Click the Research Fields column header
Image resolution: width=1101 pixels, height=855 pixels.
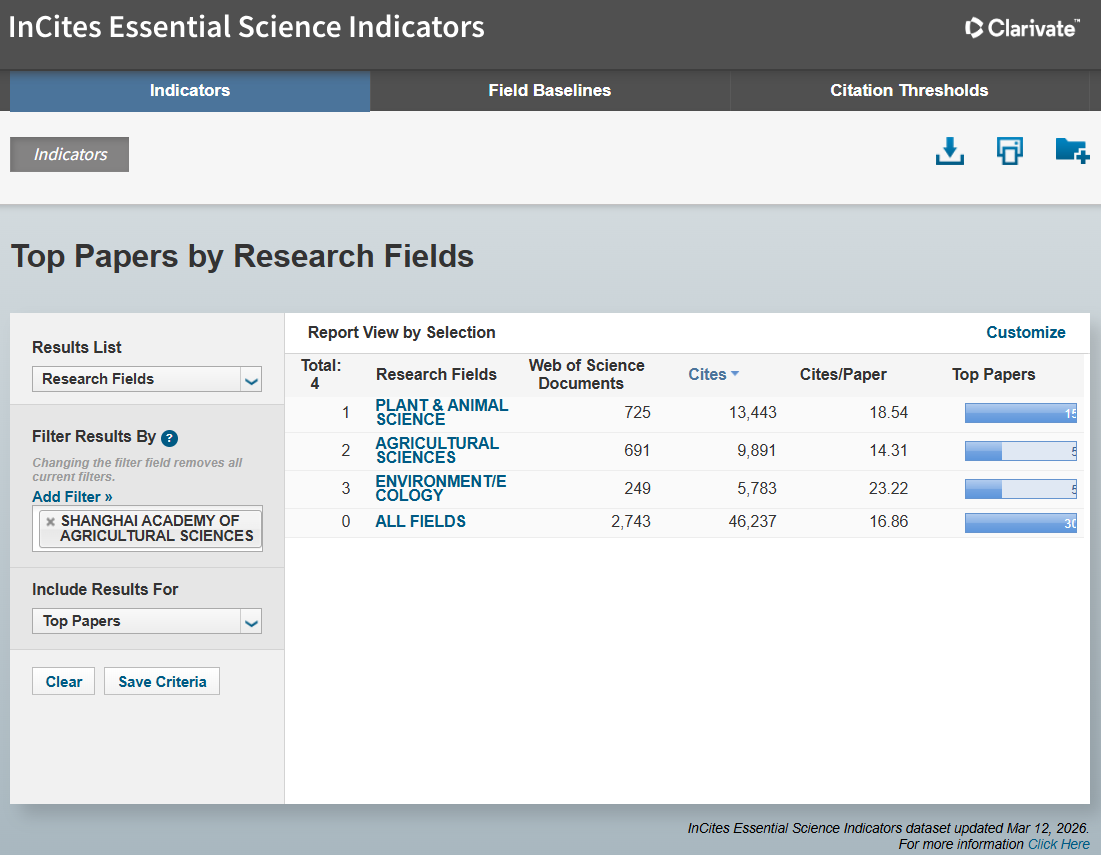click(x=436, y=375)
